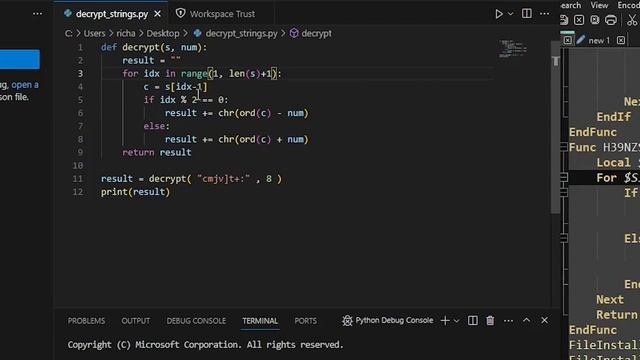
Task: Click 'Desktop' folder in breadcrumbs
Action: (x=163, y=33)
